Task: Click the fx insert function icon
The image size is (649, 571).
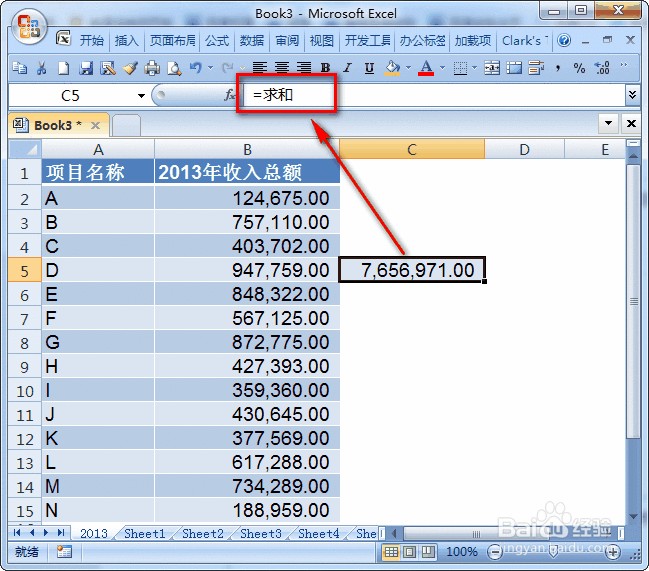Action: tap(229, 95)
